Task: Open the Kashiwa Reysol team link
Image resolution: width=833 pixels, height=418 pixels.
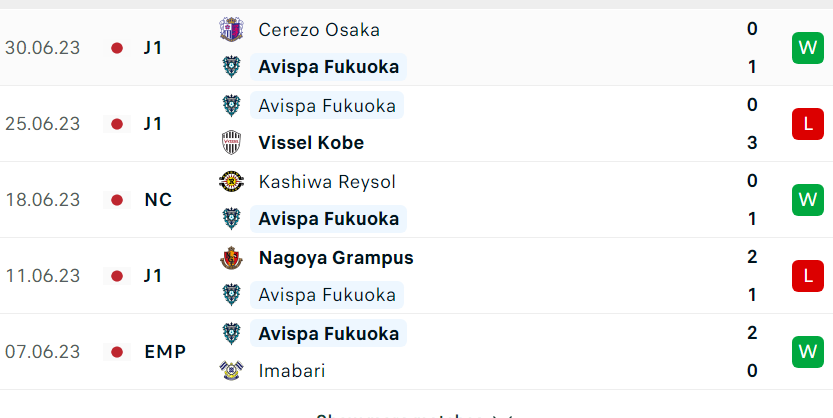Action: tap(327, 182)
